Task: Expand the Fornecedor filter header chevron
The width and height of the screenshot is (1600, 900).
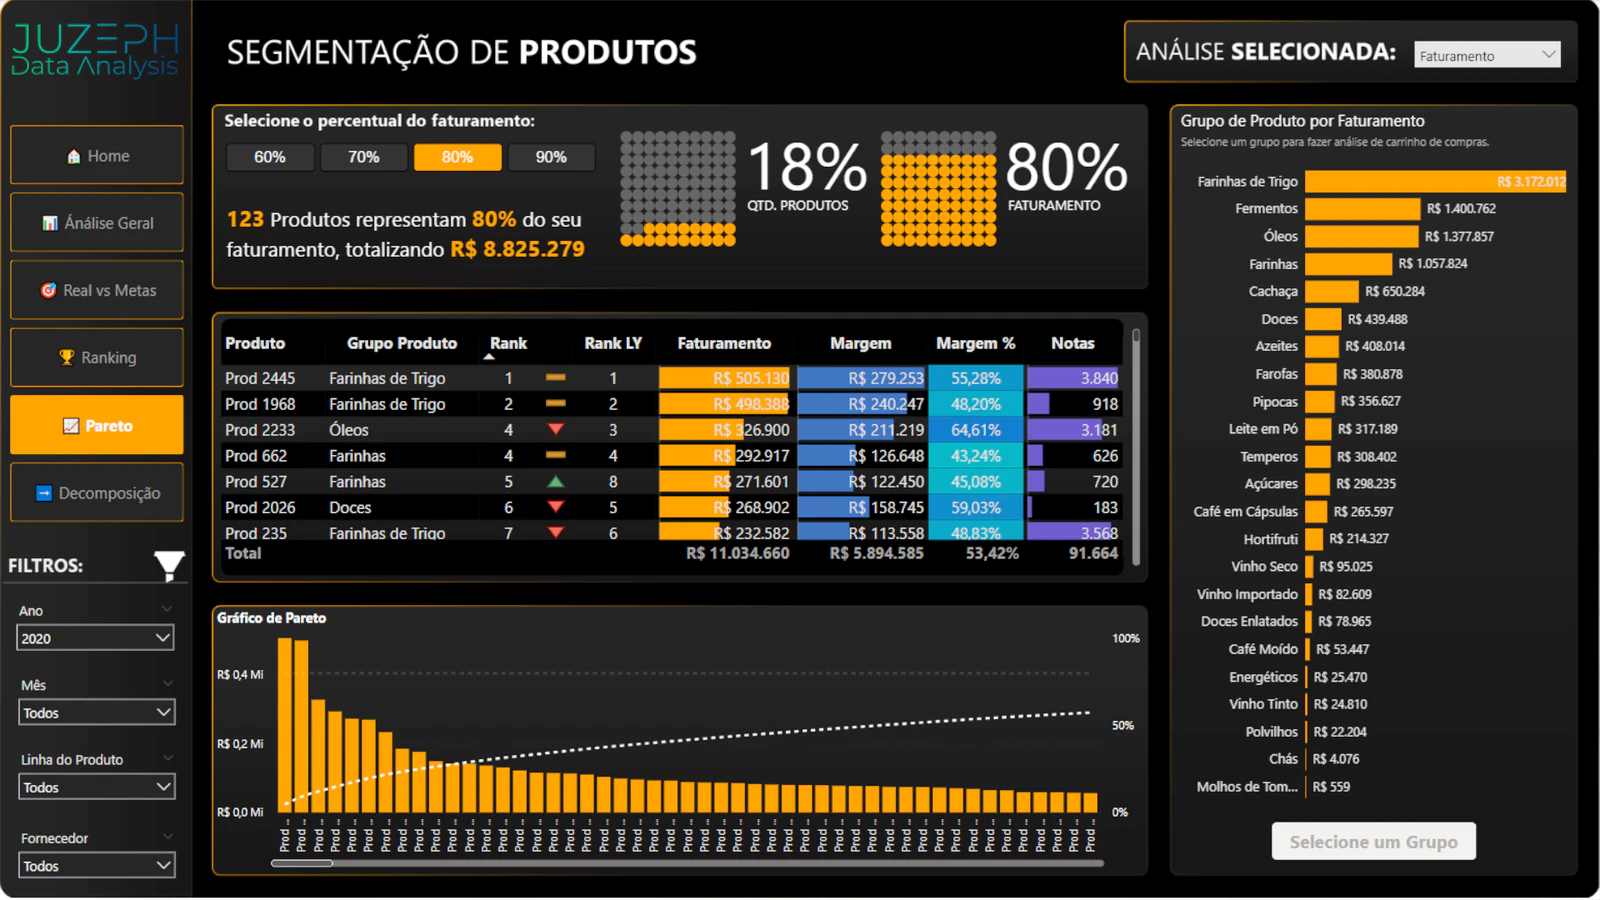Action: pos(167,837)
